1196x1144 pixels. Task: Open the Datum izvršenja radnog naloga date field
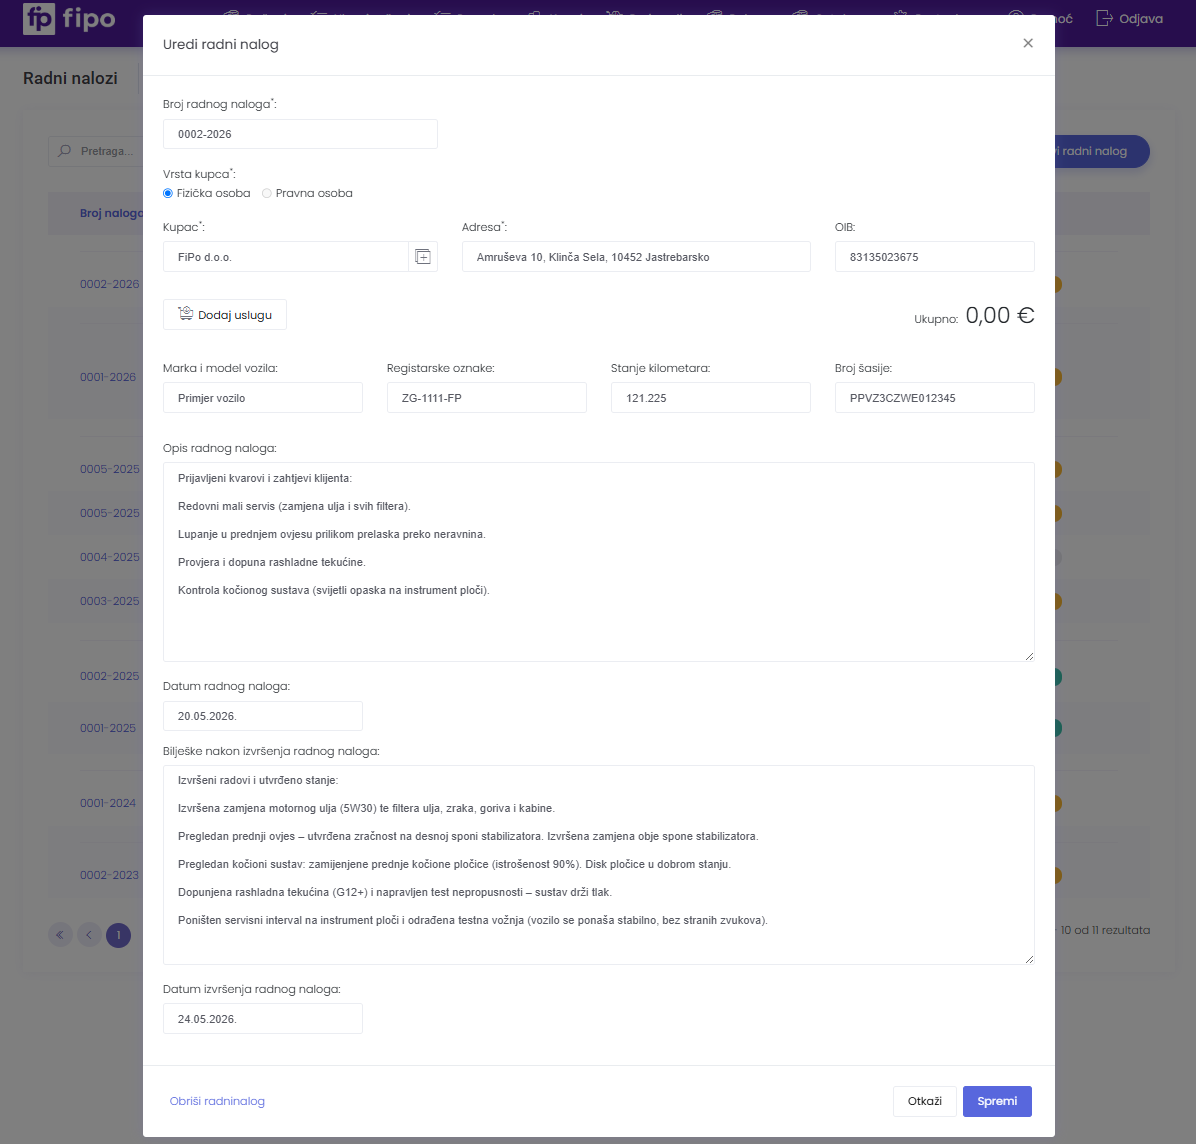pos(262,1019)
